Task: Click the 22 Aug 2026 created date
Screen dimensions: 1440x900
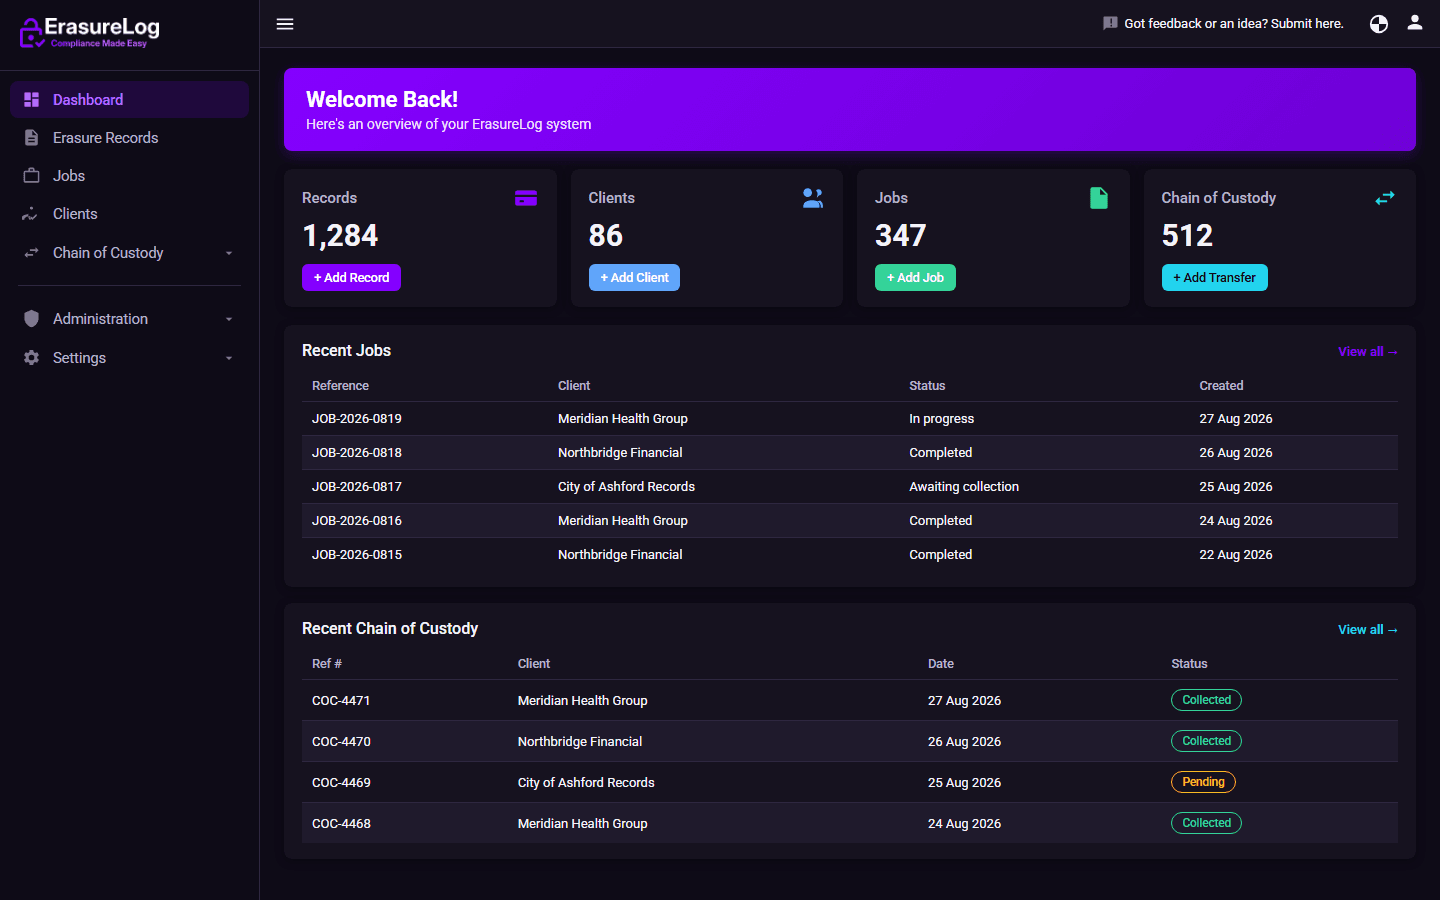Action: point(1236,555)
